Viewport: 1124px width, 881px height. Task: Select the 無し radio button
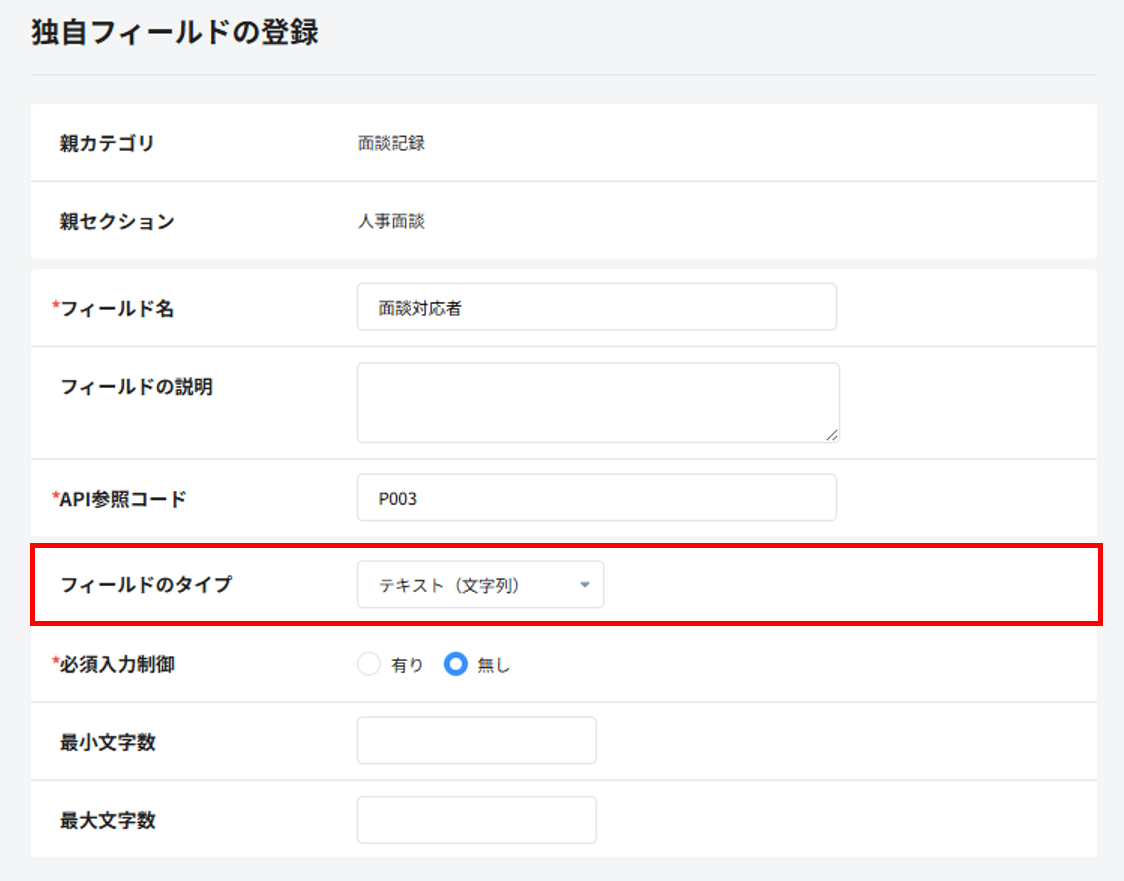click(x=456, y=665)
